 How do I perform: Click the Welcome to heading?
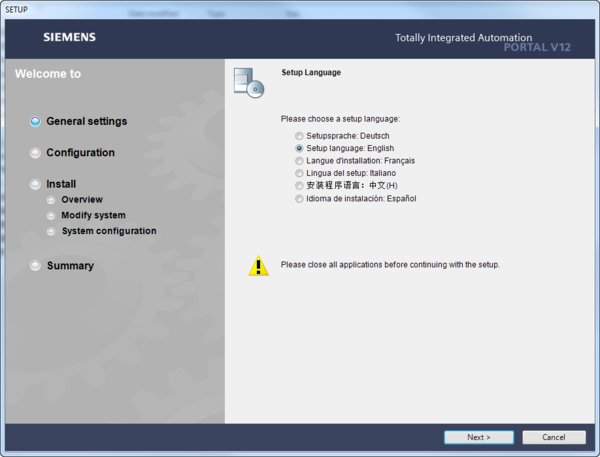point(48,73)
